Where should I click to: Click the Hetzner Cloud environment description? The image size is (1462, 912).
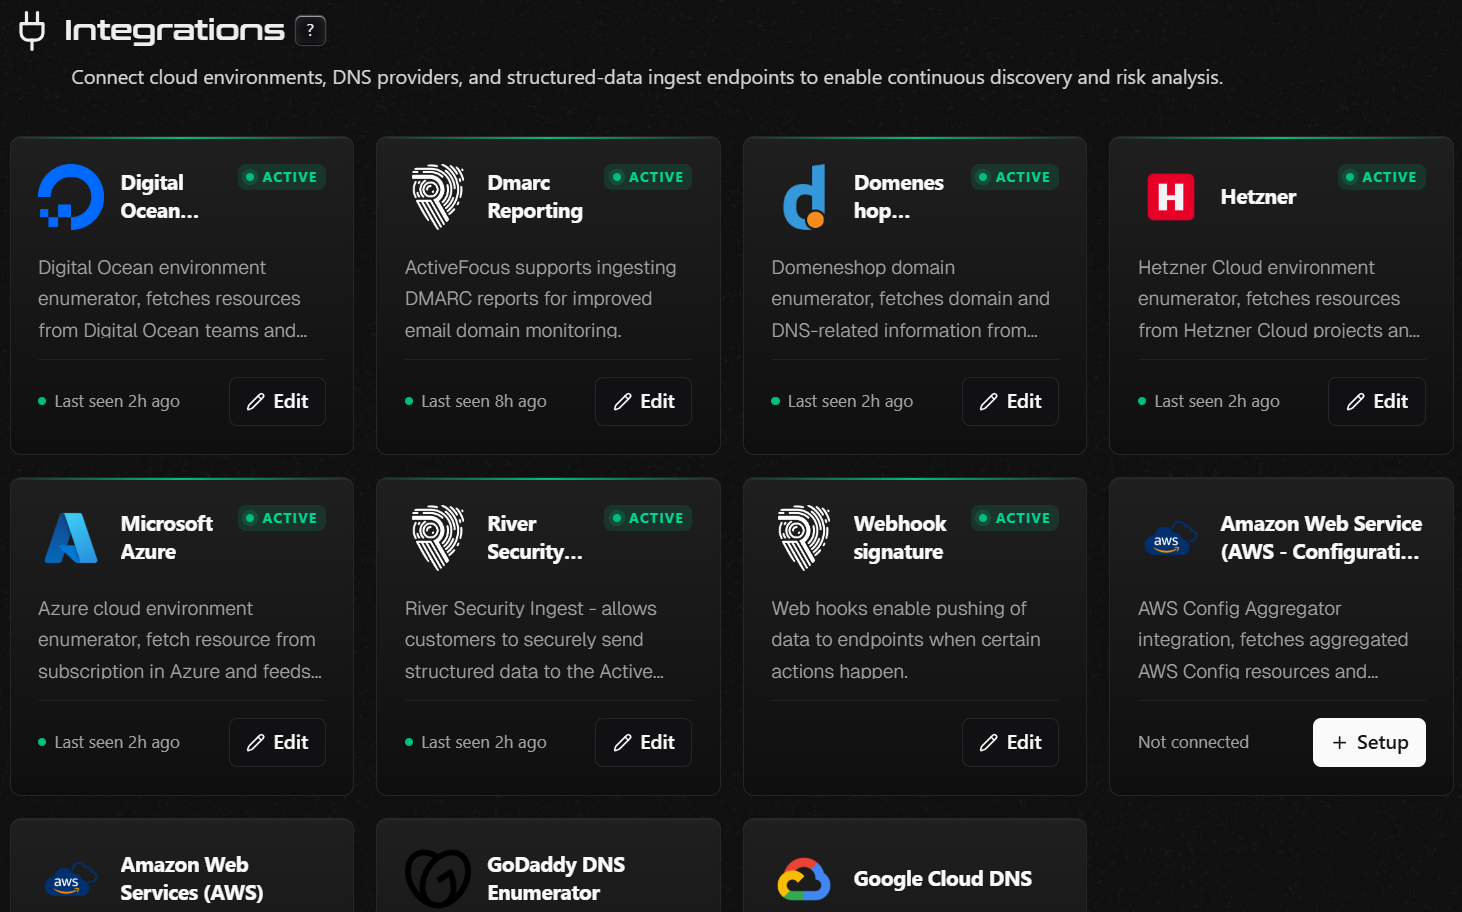[1279, 299]
